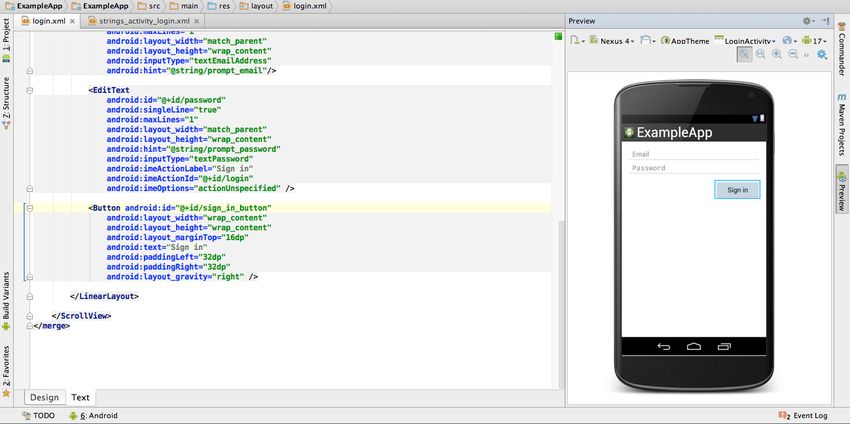
Task: Open the screen orientation dropdown in Preview
Action: [x=648, y=41]
